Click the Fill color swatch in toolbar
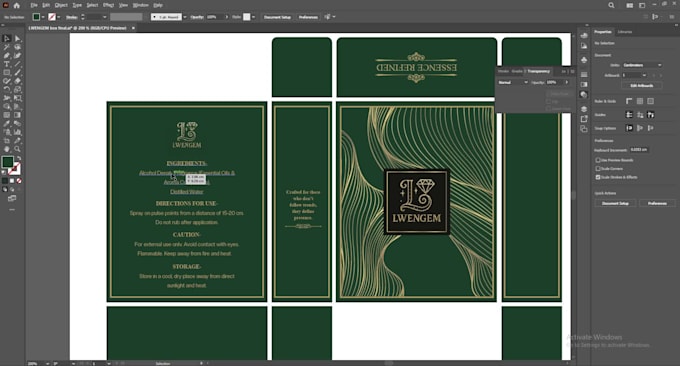 (x=7, y=162)
